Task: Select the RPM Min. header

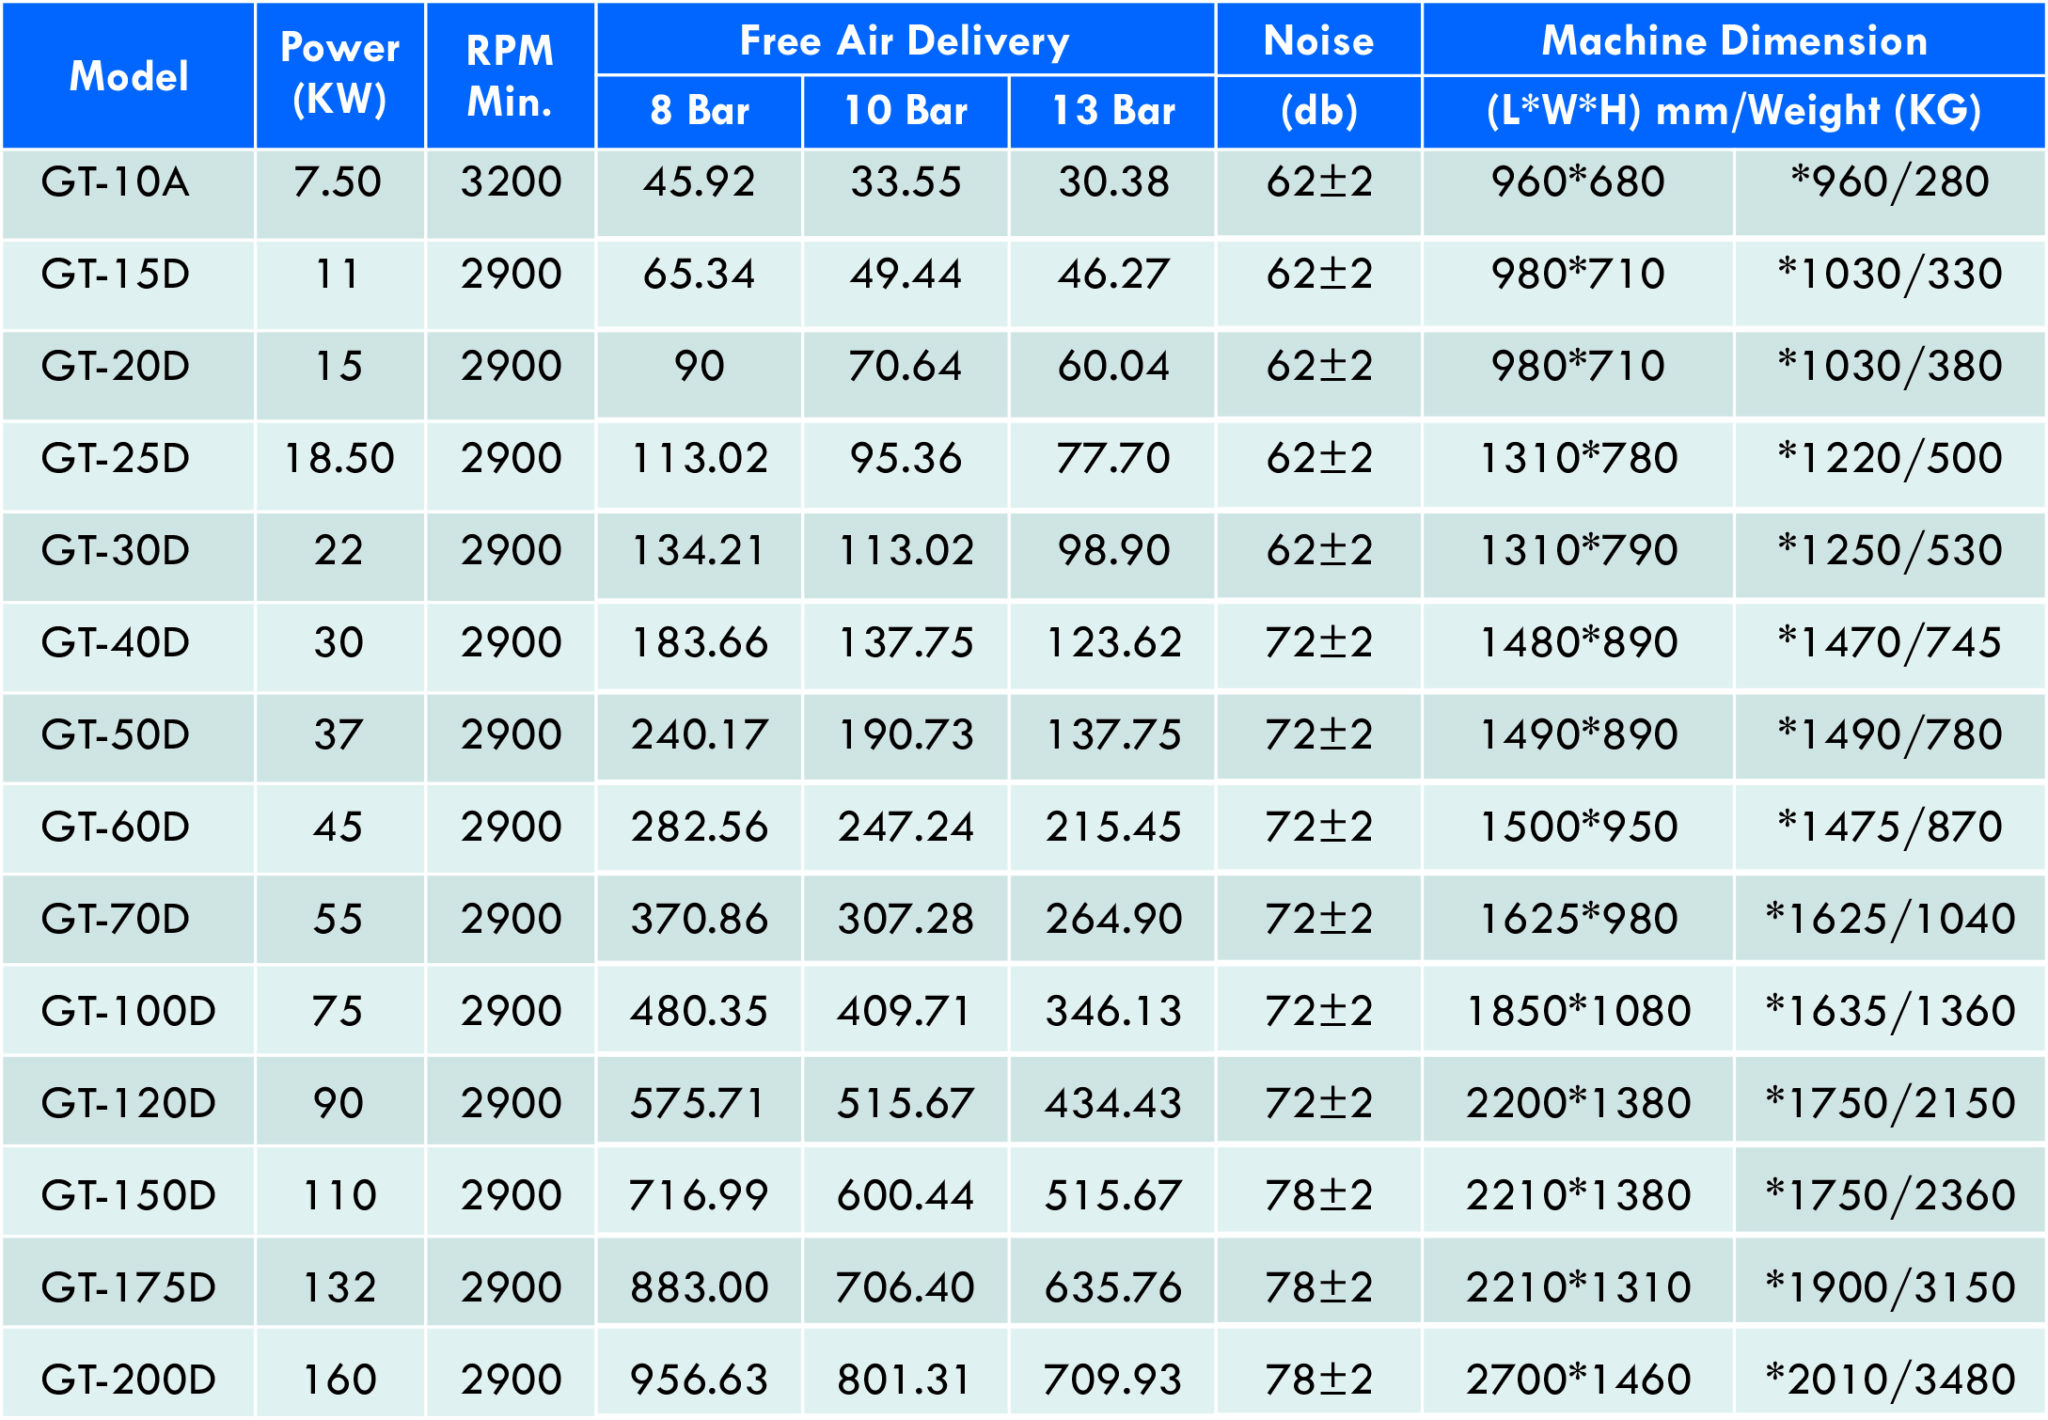Action: [x=510, y=76]
